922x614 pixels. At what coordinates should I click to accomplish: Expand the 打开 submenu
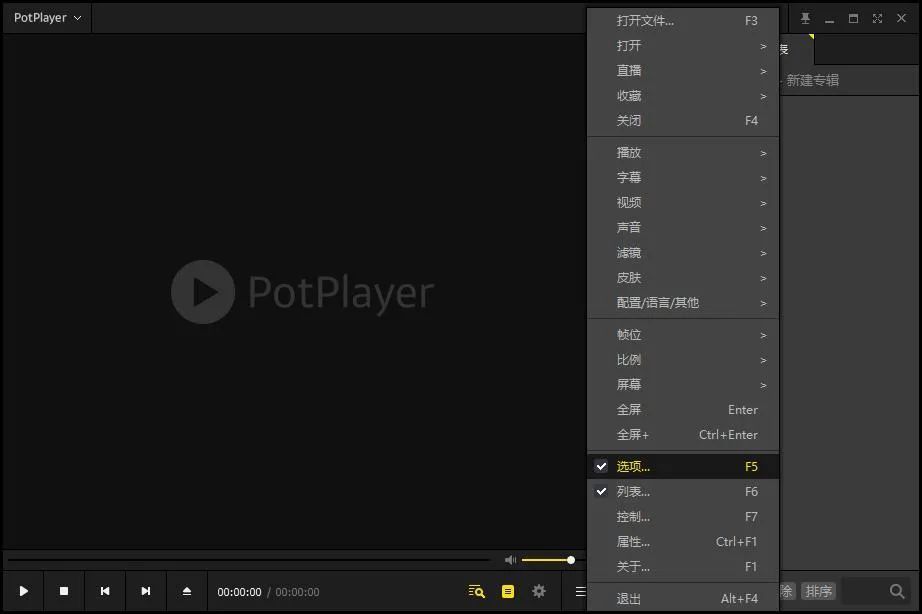tap(683, 46)
